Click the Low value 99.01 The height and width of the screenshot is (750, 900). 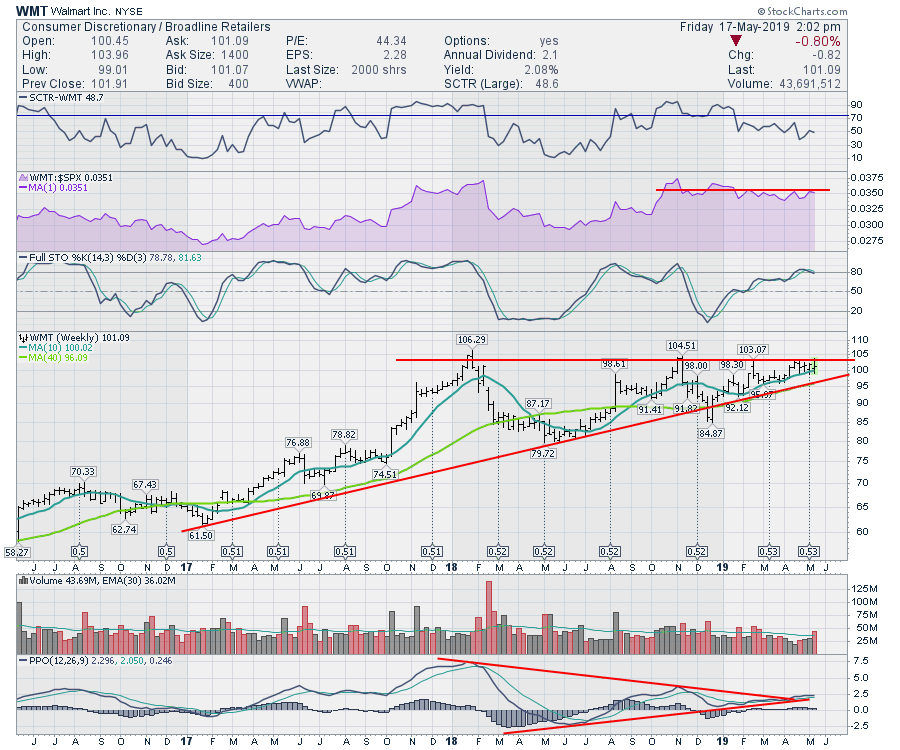point(112,69)
